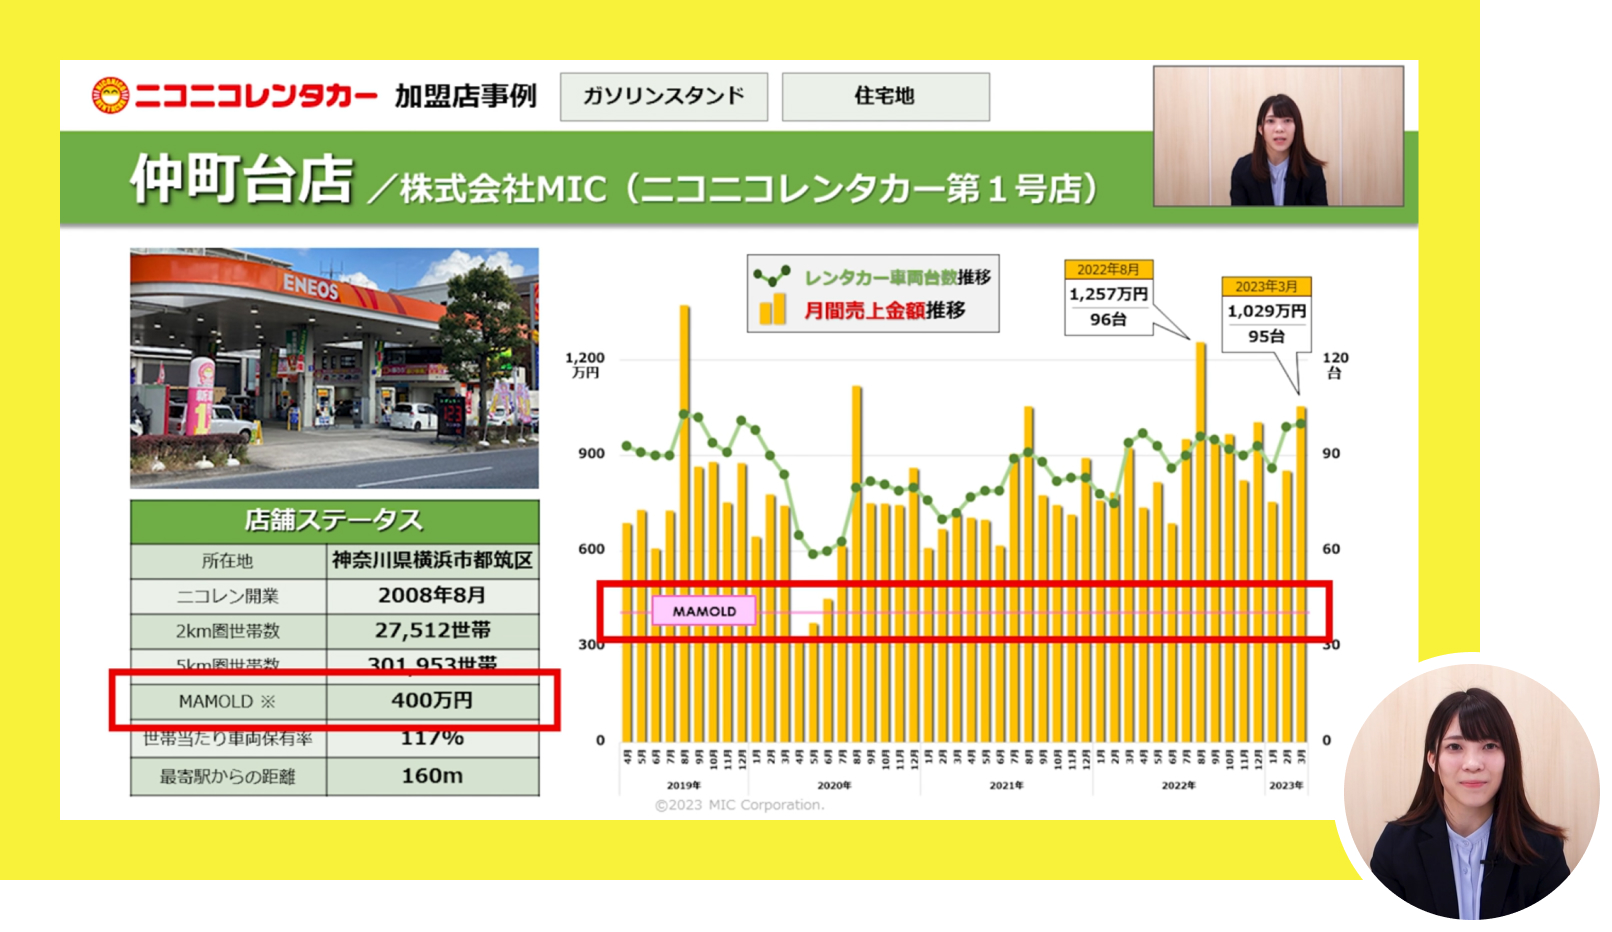Click the 2022年8月 callout label
This screenshot has width=1612, height=932.
pyautogui.click(x=1108, y=269)
